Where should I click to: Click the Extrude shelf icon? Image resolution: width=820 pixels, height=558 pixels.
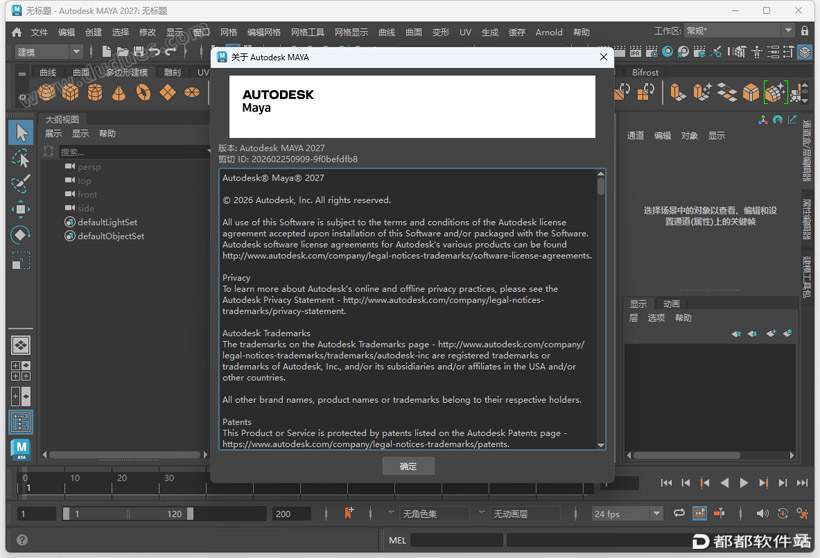678,93
